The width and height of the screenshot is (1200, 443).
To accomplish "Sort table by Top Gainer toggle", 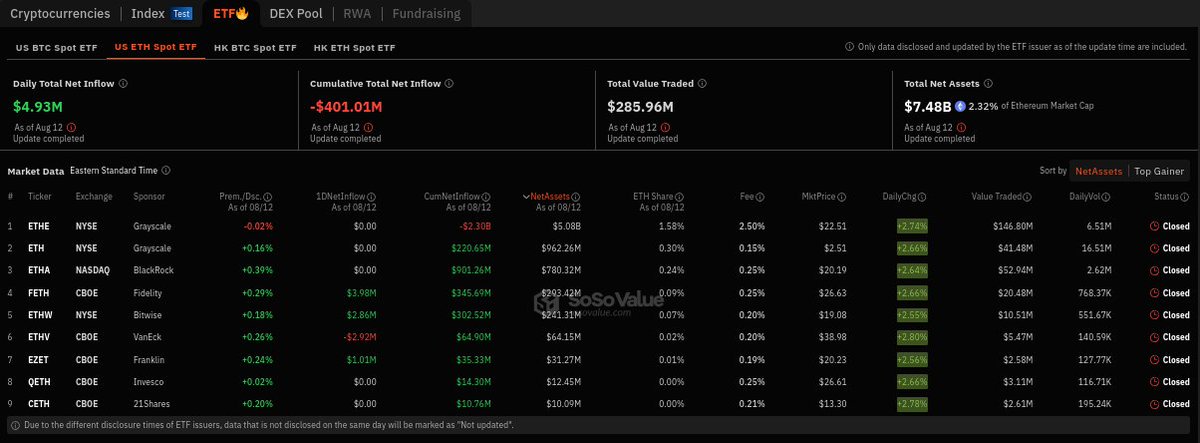I will (1160, 171).
